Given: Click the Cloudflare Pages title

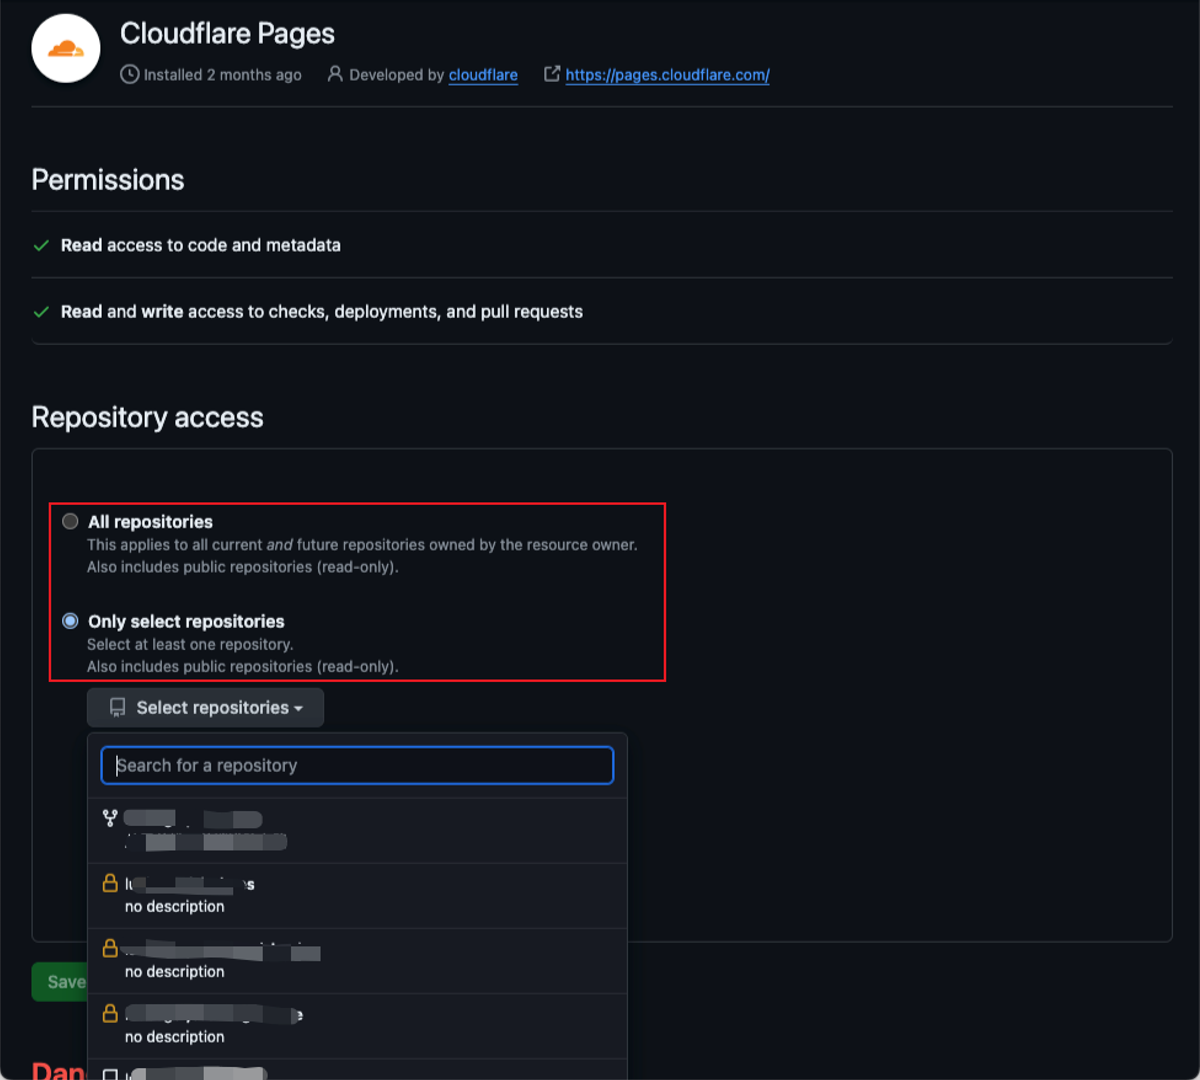Looking at the screenshot, I should coord(227,33).
